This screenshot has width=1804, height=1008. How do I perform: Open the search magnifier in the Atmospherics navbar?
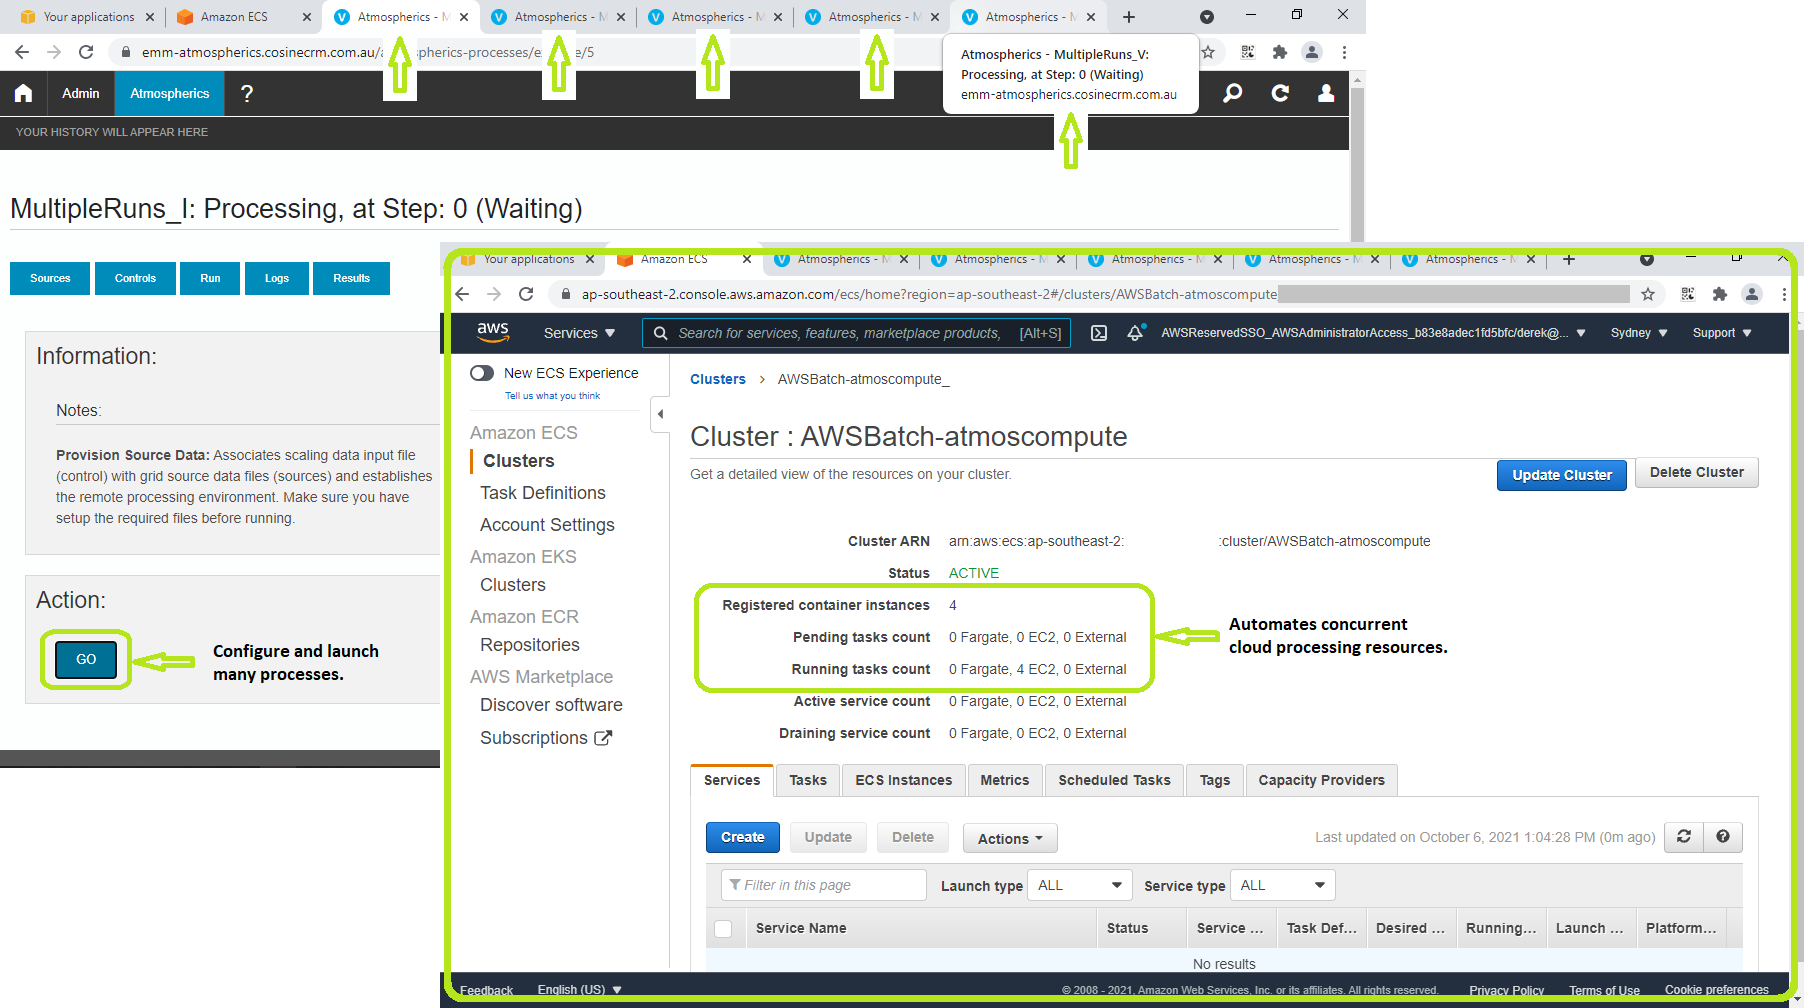[1233, 93]
